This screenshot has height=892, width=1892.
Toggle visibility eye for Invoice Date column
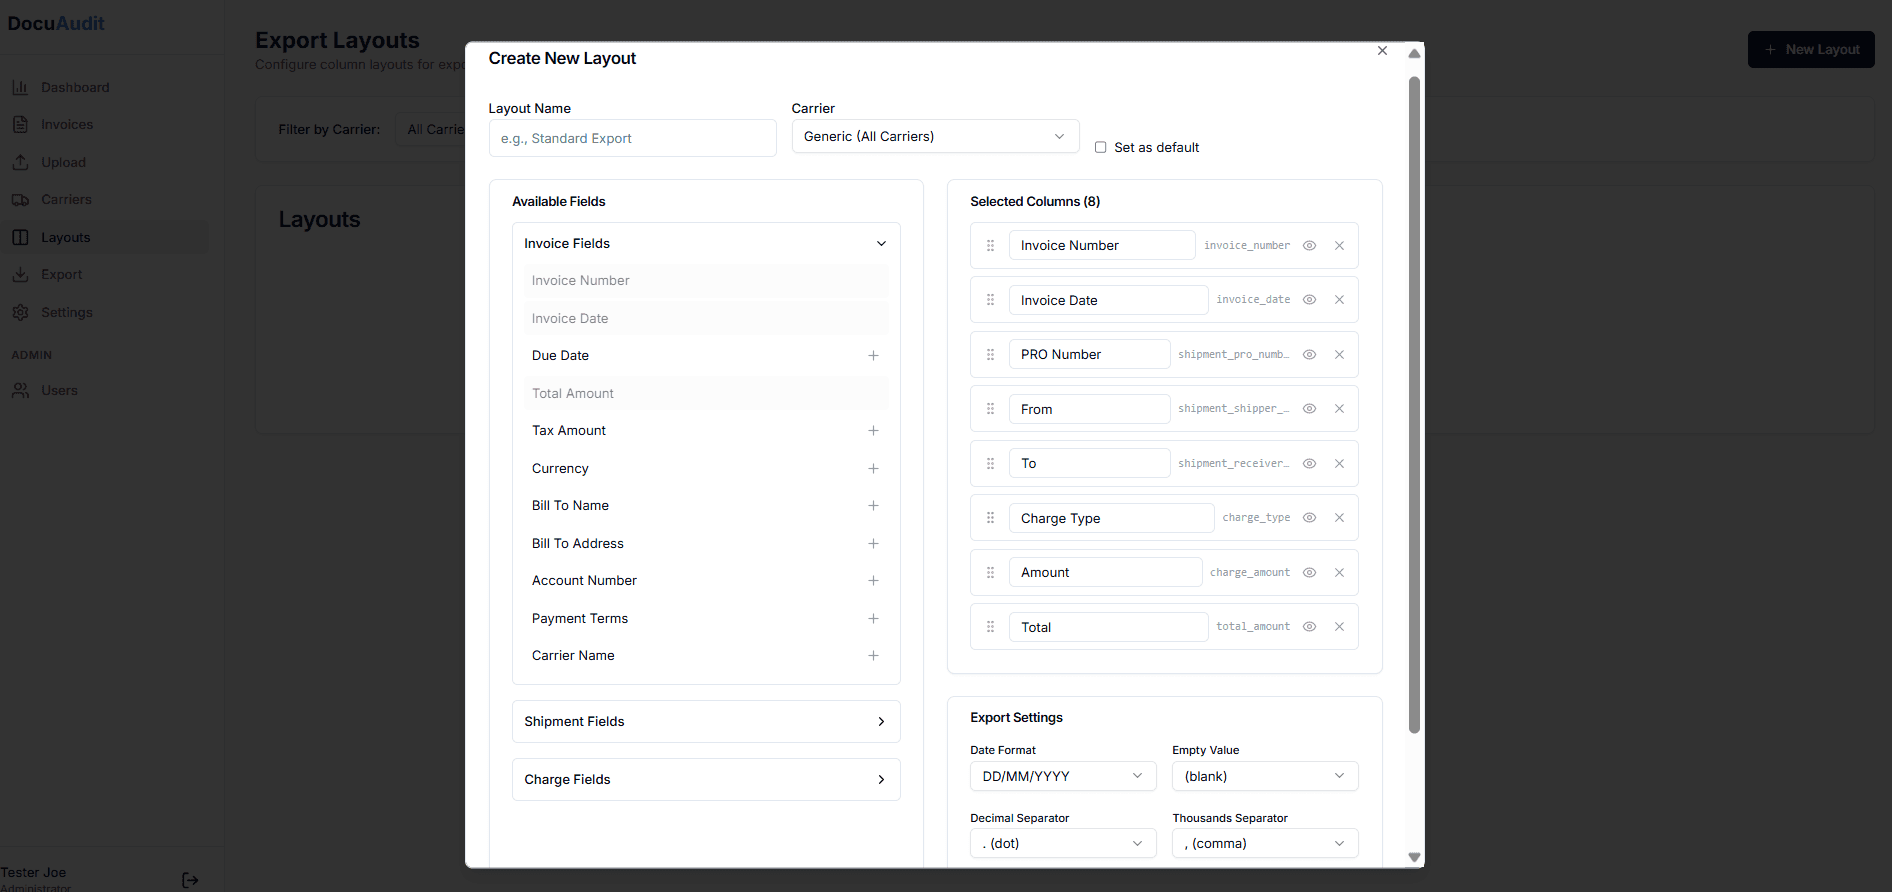point(1309,300)
